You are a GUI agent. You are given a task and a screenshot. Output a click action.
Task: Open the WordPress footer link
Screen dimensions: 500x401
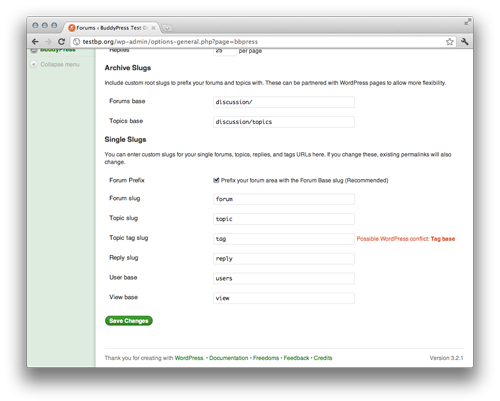(189, 358)
